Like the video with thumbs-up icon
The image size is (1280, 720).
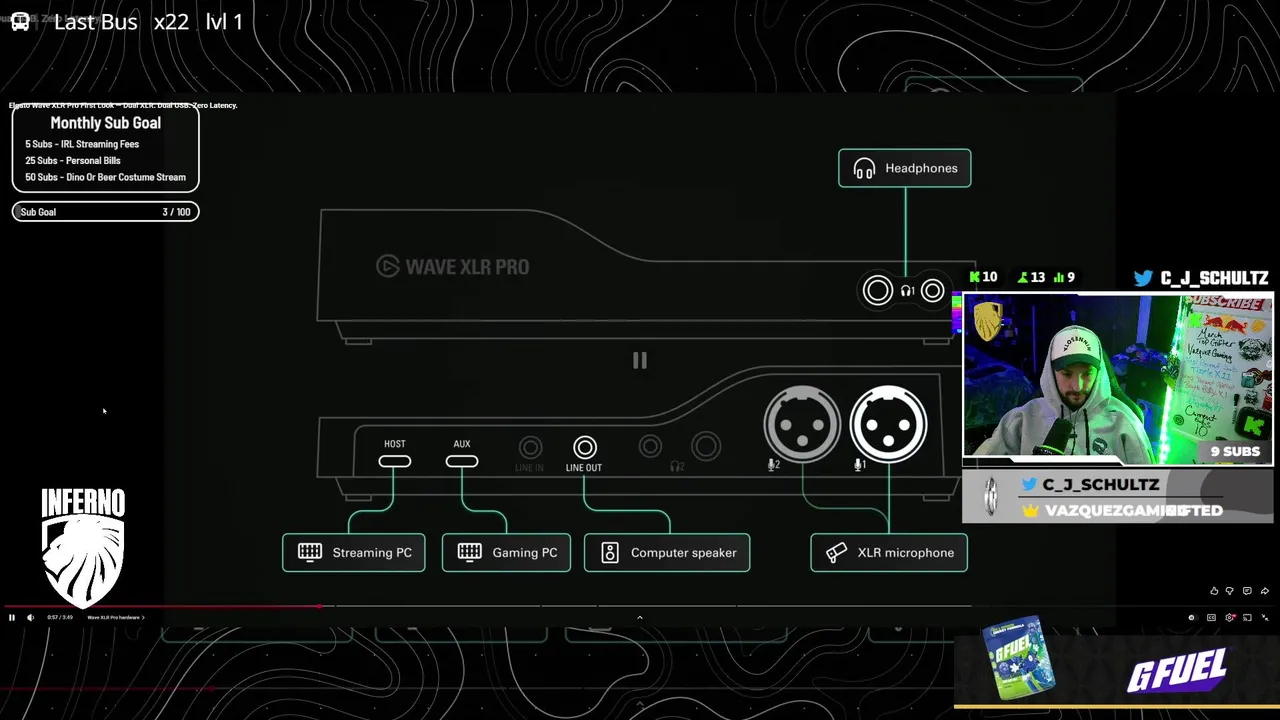[1214, 591]
